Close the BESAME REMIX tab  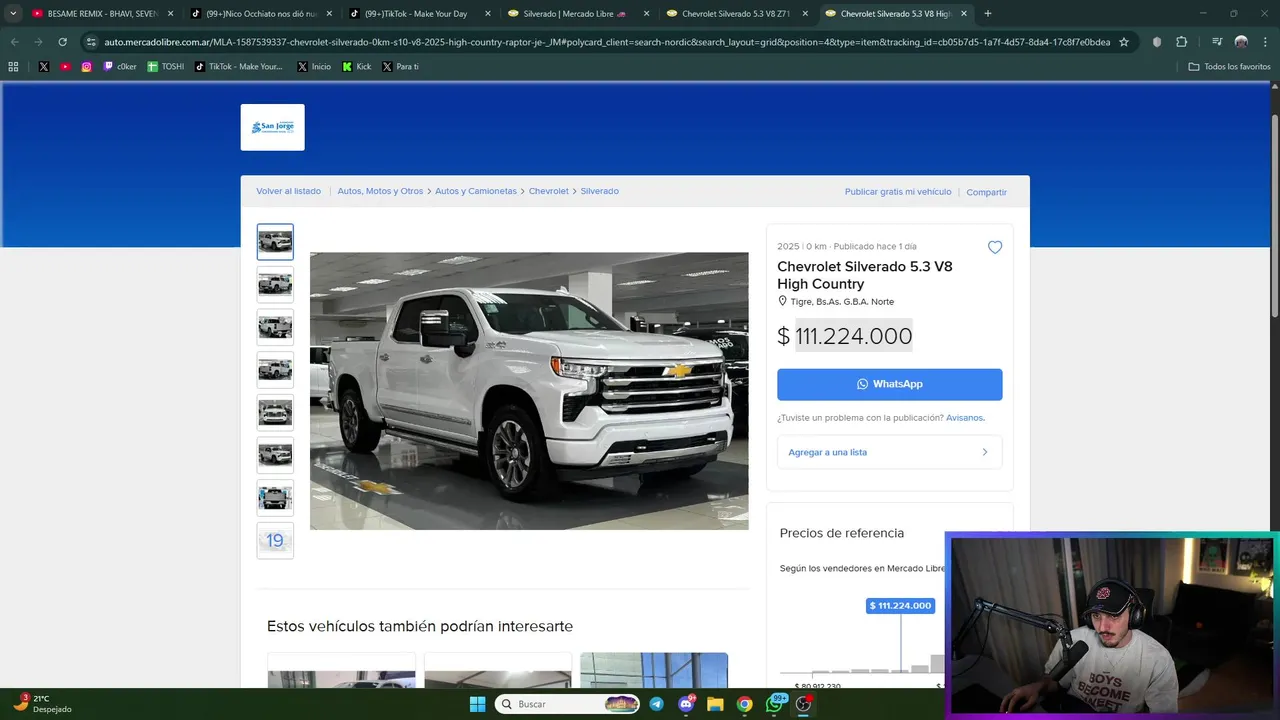click(170, 14)
